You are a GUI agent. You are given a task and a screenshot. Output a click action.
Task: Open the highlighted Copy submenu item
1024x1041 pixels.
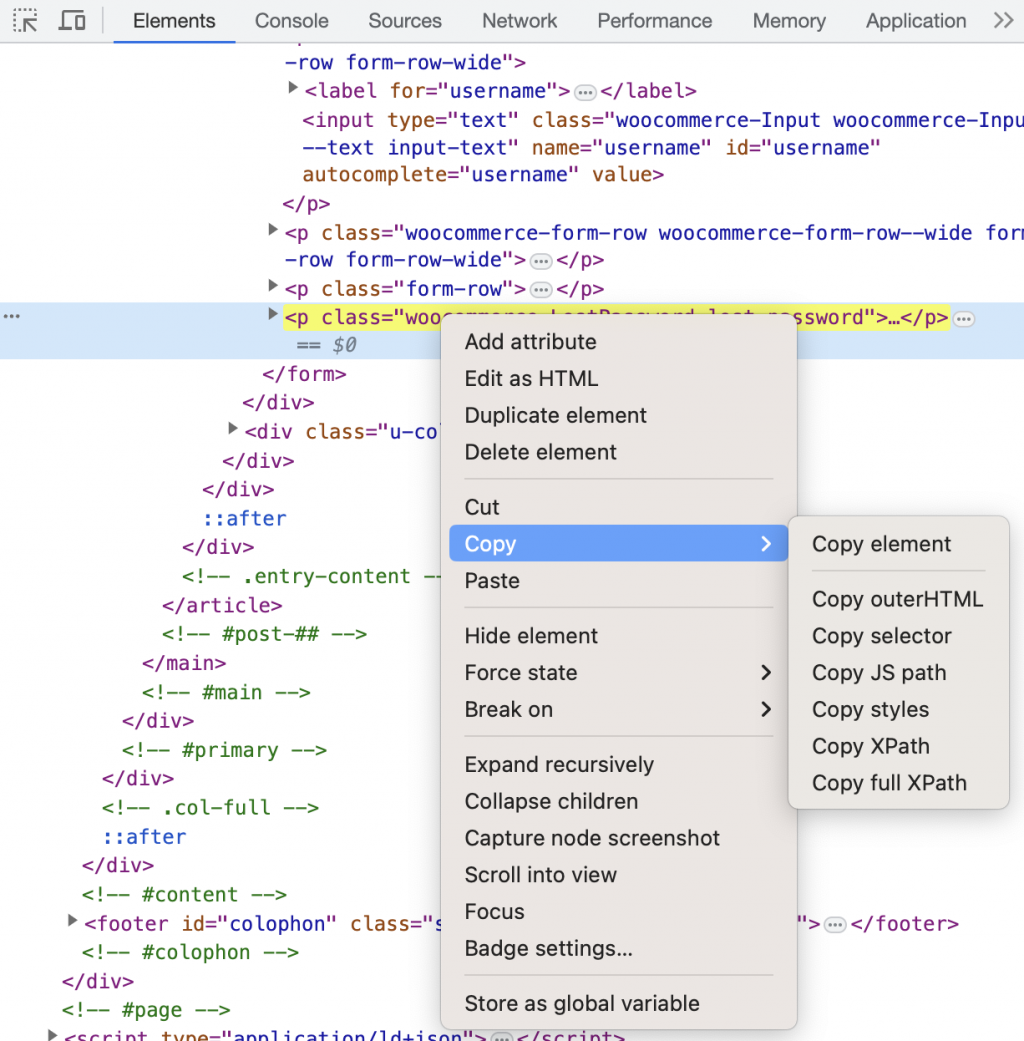click(x=618, y=544)
